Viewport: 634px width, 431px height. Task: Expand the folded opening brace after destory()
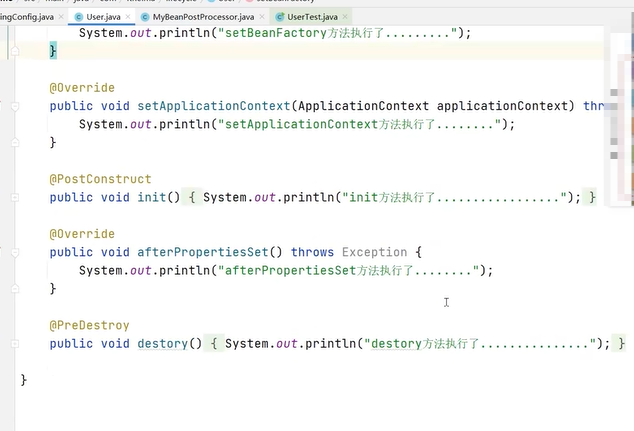pyautogui.click(x=214, y=344)
